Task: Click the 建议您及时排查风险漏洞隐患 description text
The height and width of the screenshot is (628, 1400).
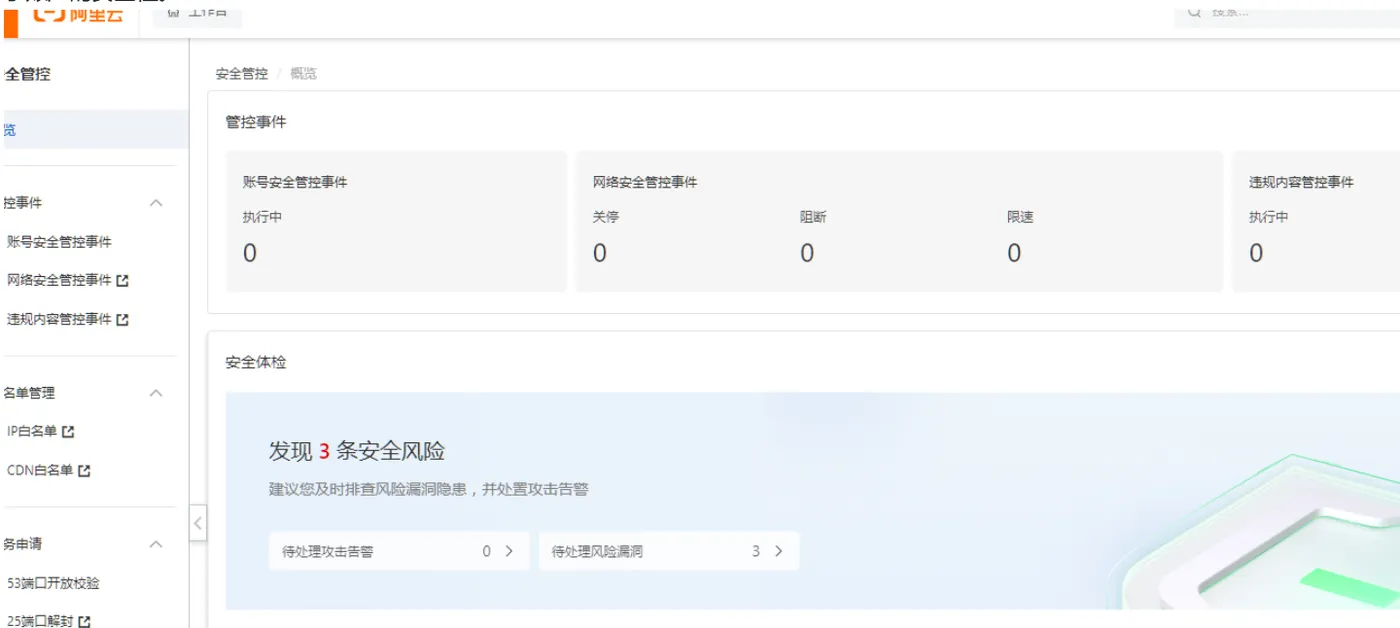Action: tap(429, 490)
